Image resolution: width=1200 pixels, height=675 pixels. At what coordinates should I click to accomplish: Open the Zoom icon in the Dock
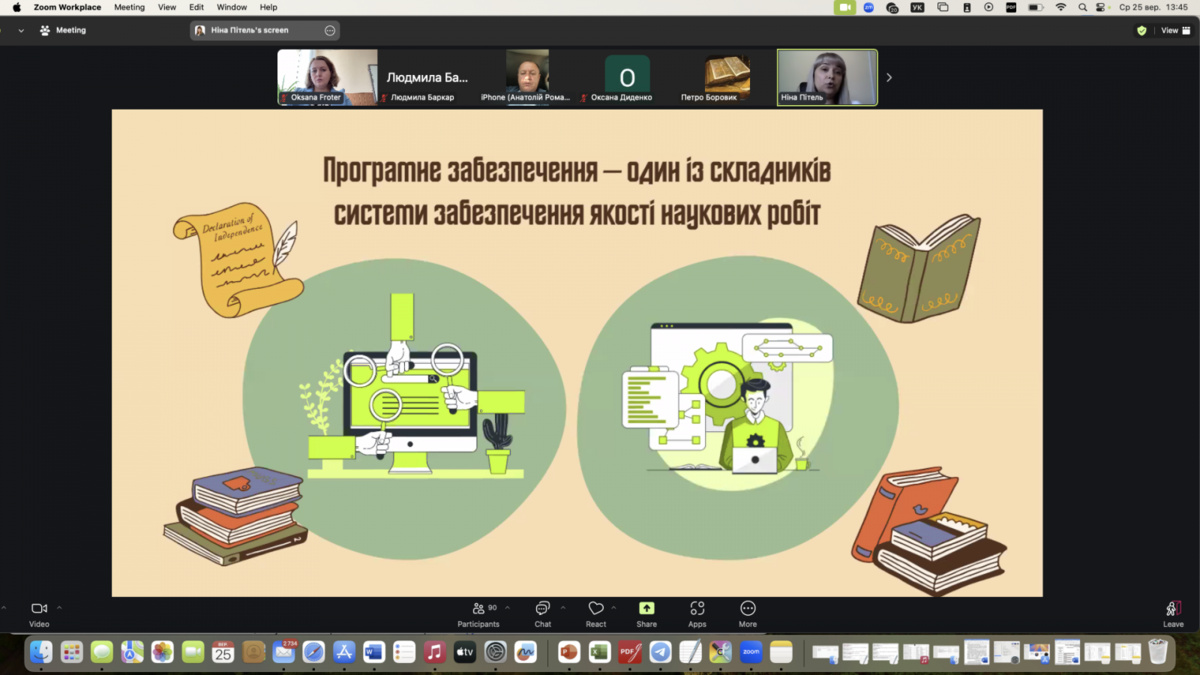[751, 652]
